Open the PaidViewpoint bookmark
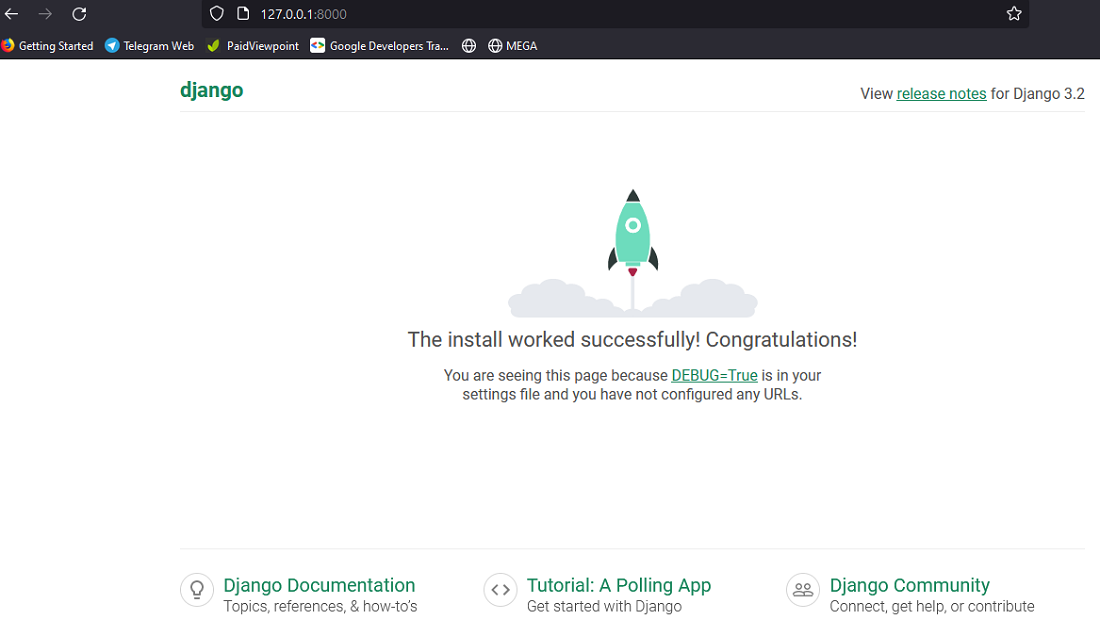This screenshot has width=1100, height=636. click(x=253, y=46)
